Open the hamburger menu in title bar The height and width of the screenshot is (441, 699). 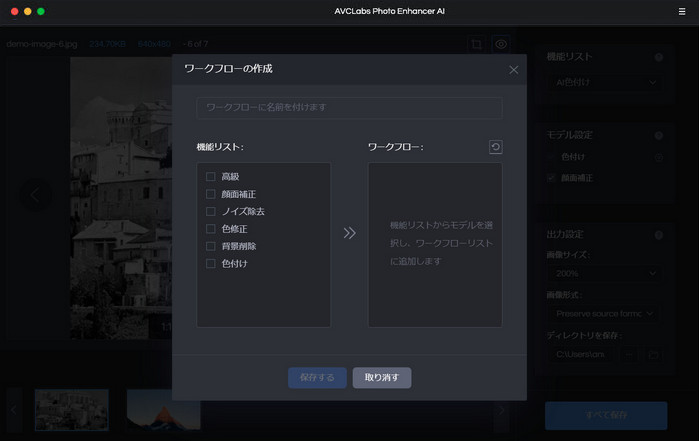point(682,11)
